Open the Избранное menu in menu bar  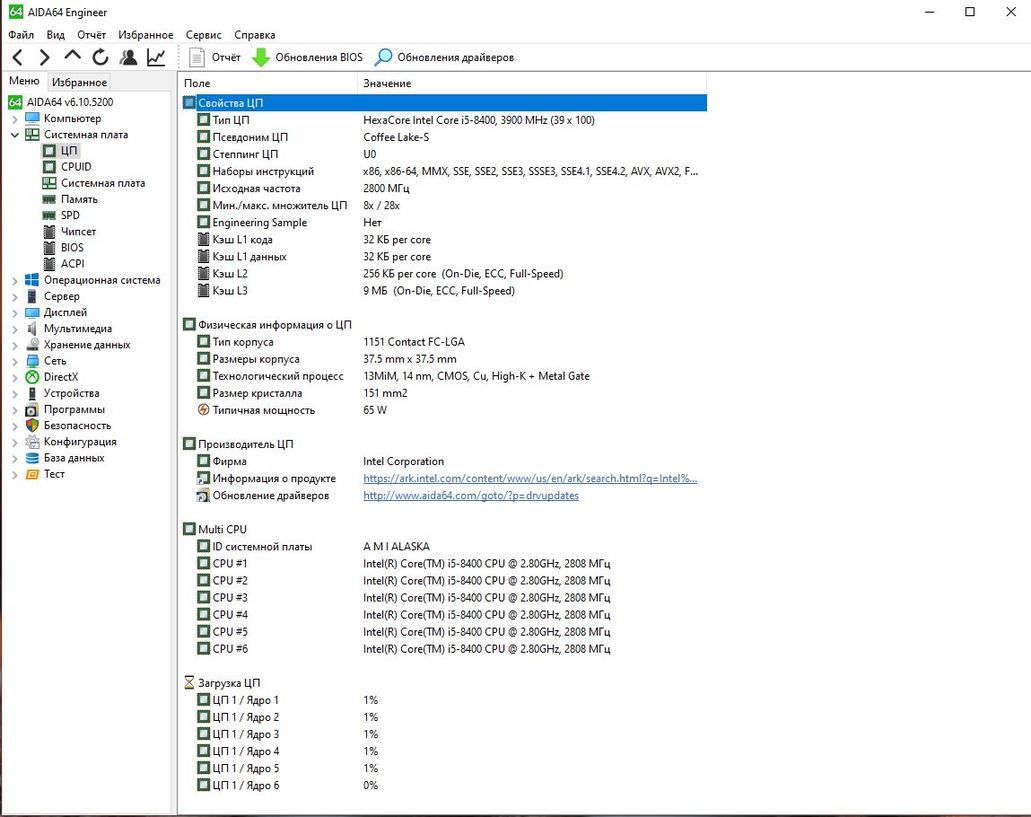(146, 35)
